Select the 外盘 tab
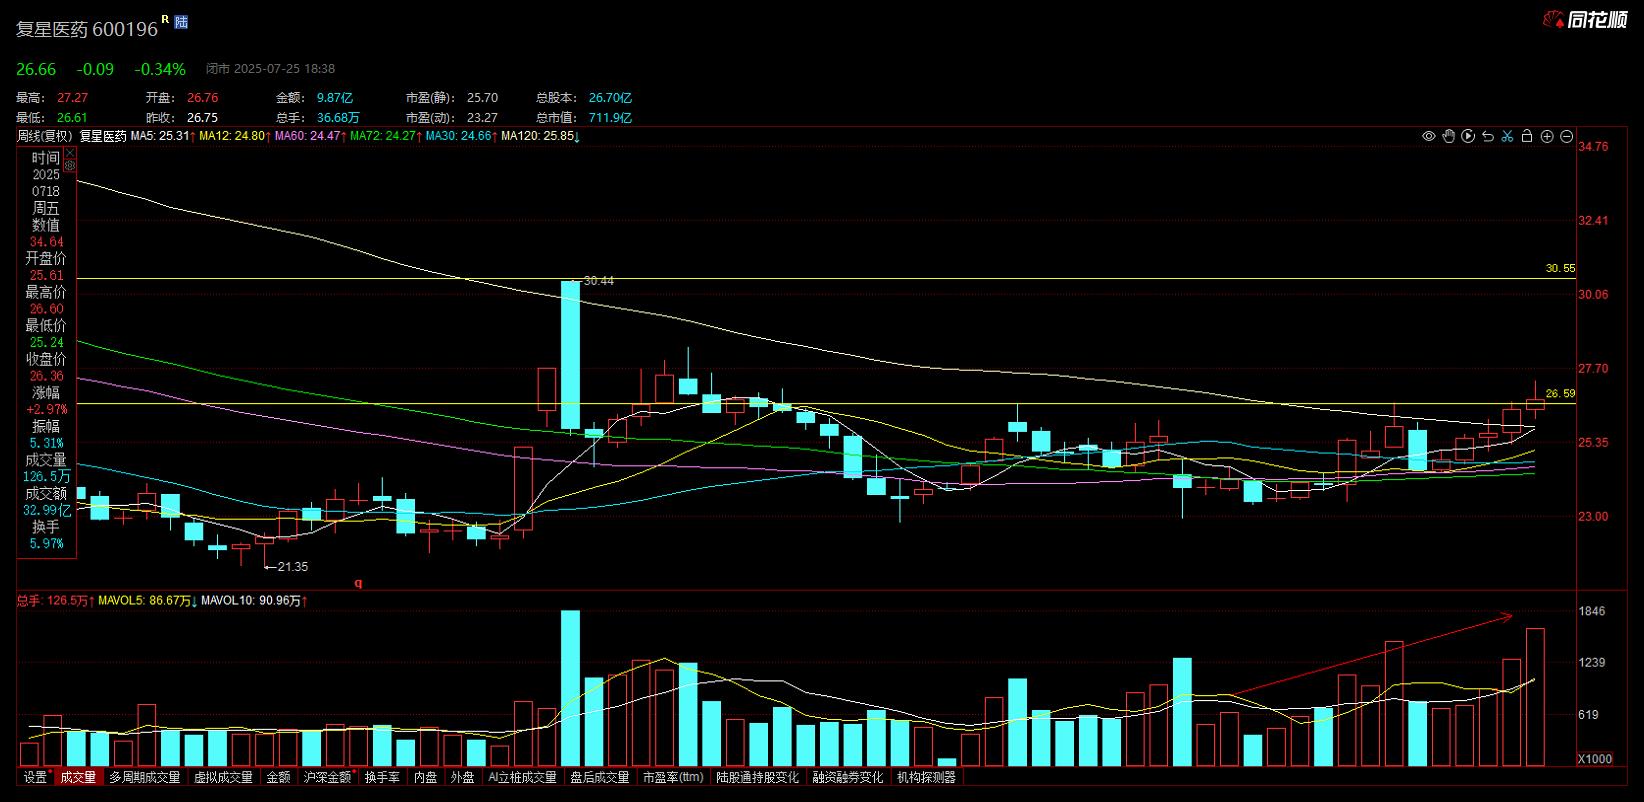The height and width of the screenshot is (802, 1644). click(x=462, y=777)
